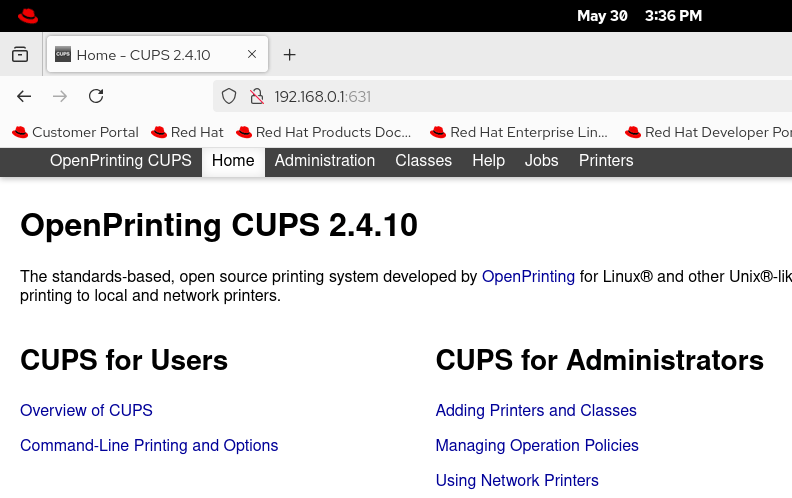Click the CUPS favicon on the tab
Image resolution: width=792 pixels, height=498 pixels.
(63, 55)
